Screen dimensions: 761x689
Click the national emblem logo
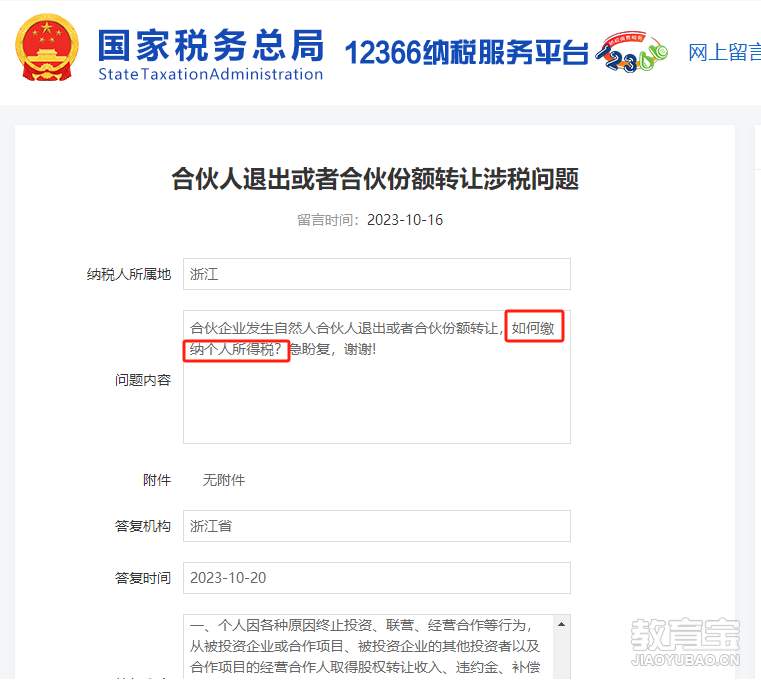pyautogui.click(x=47, y=47)
